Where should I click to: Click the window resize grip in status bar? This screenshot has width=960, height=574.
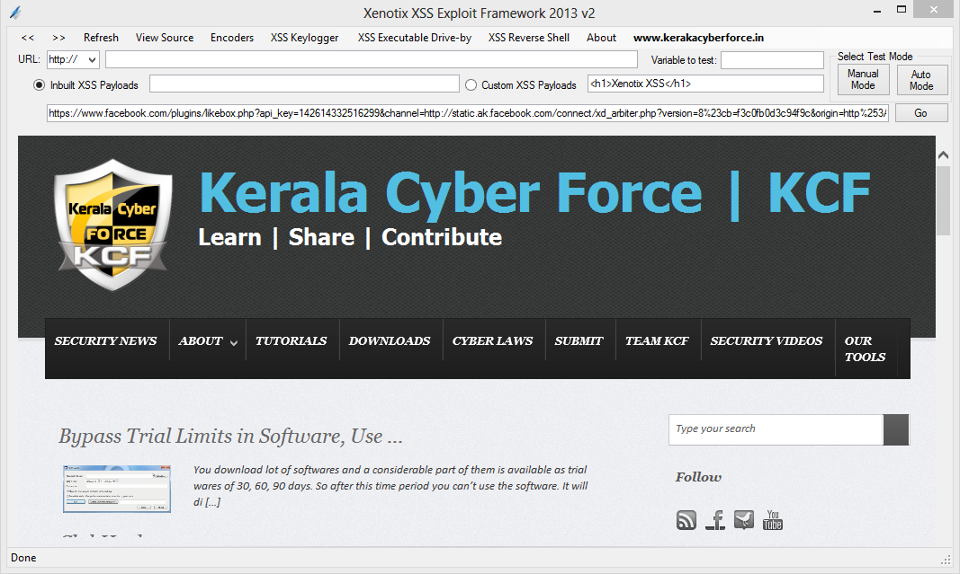pos(946,560)
